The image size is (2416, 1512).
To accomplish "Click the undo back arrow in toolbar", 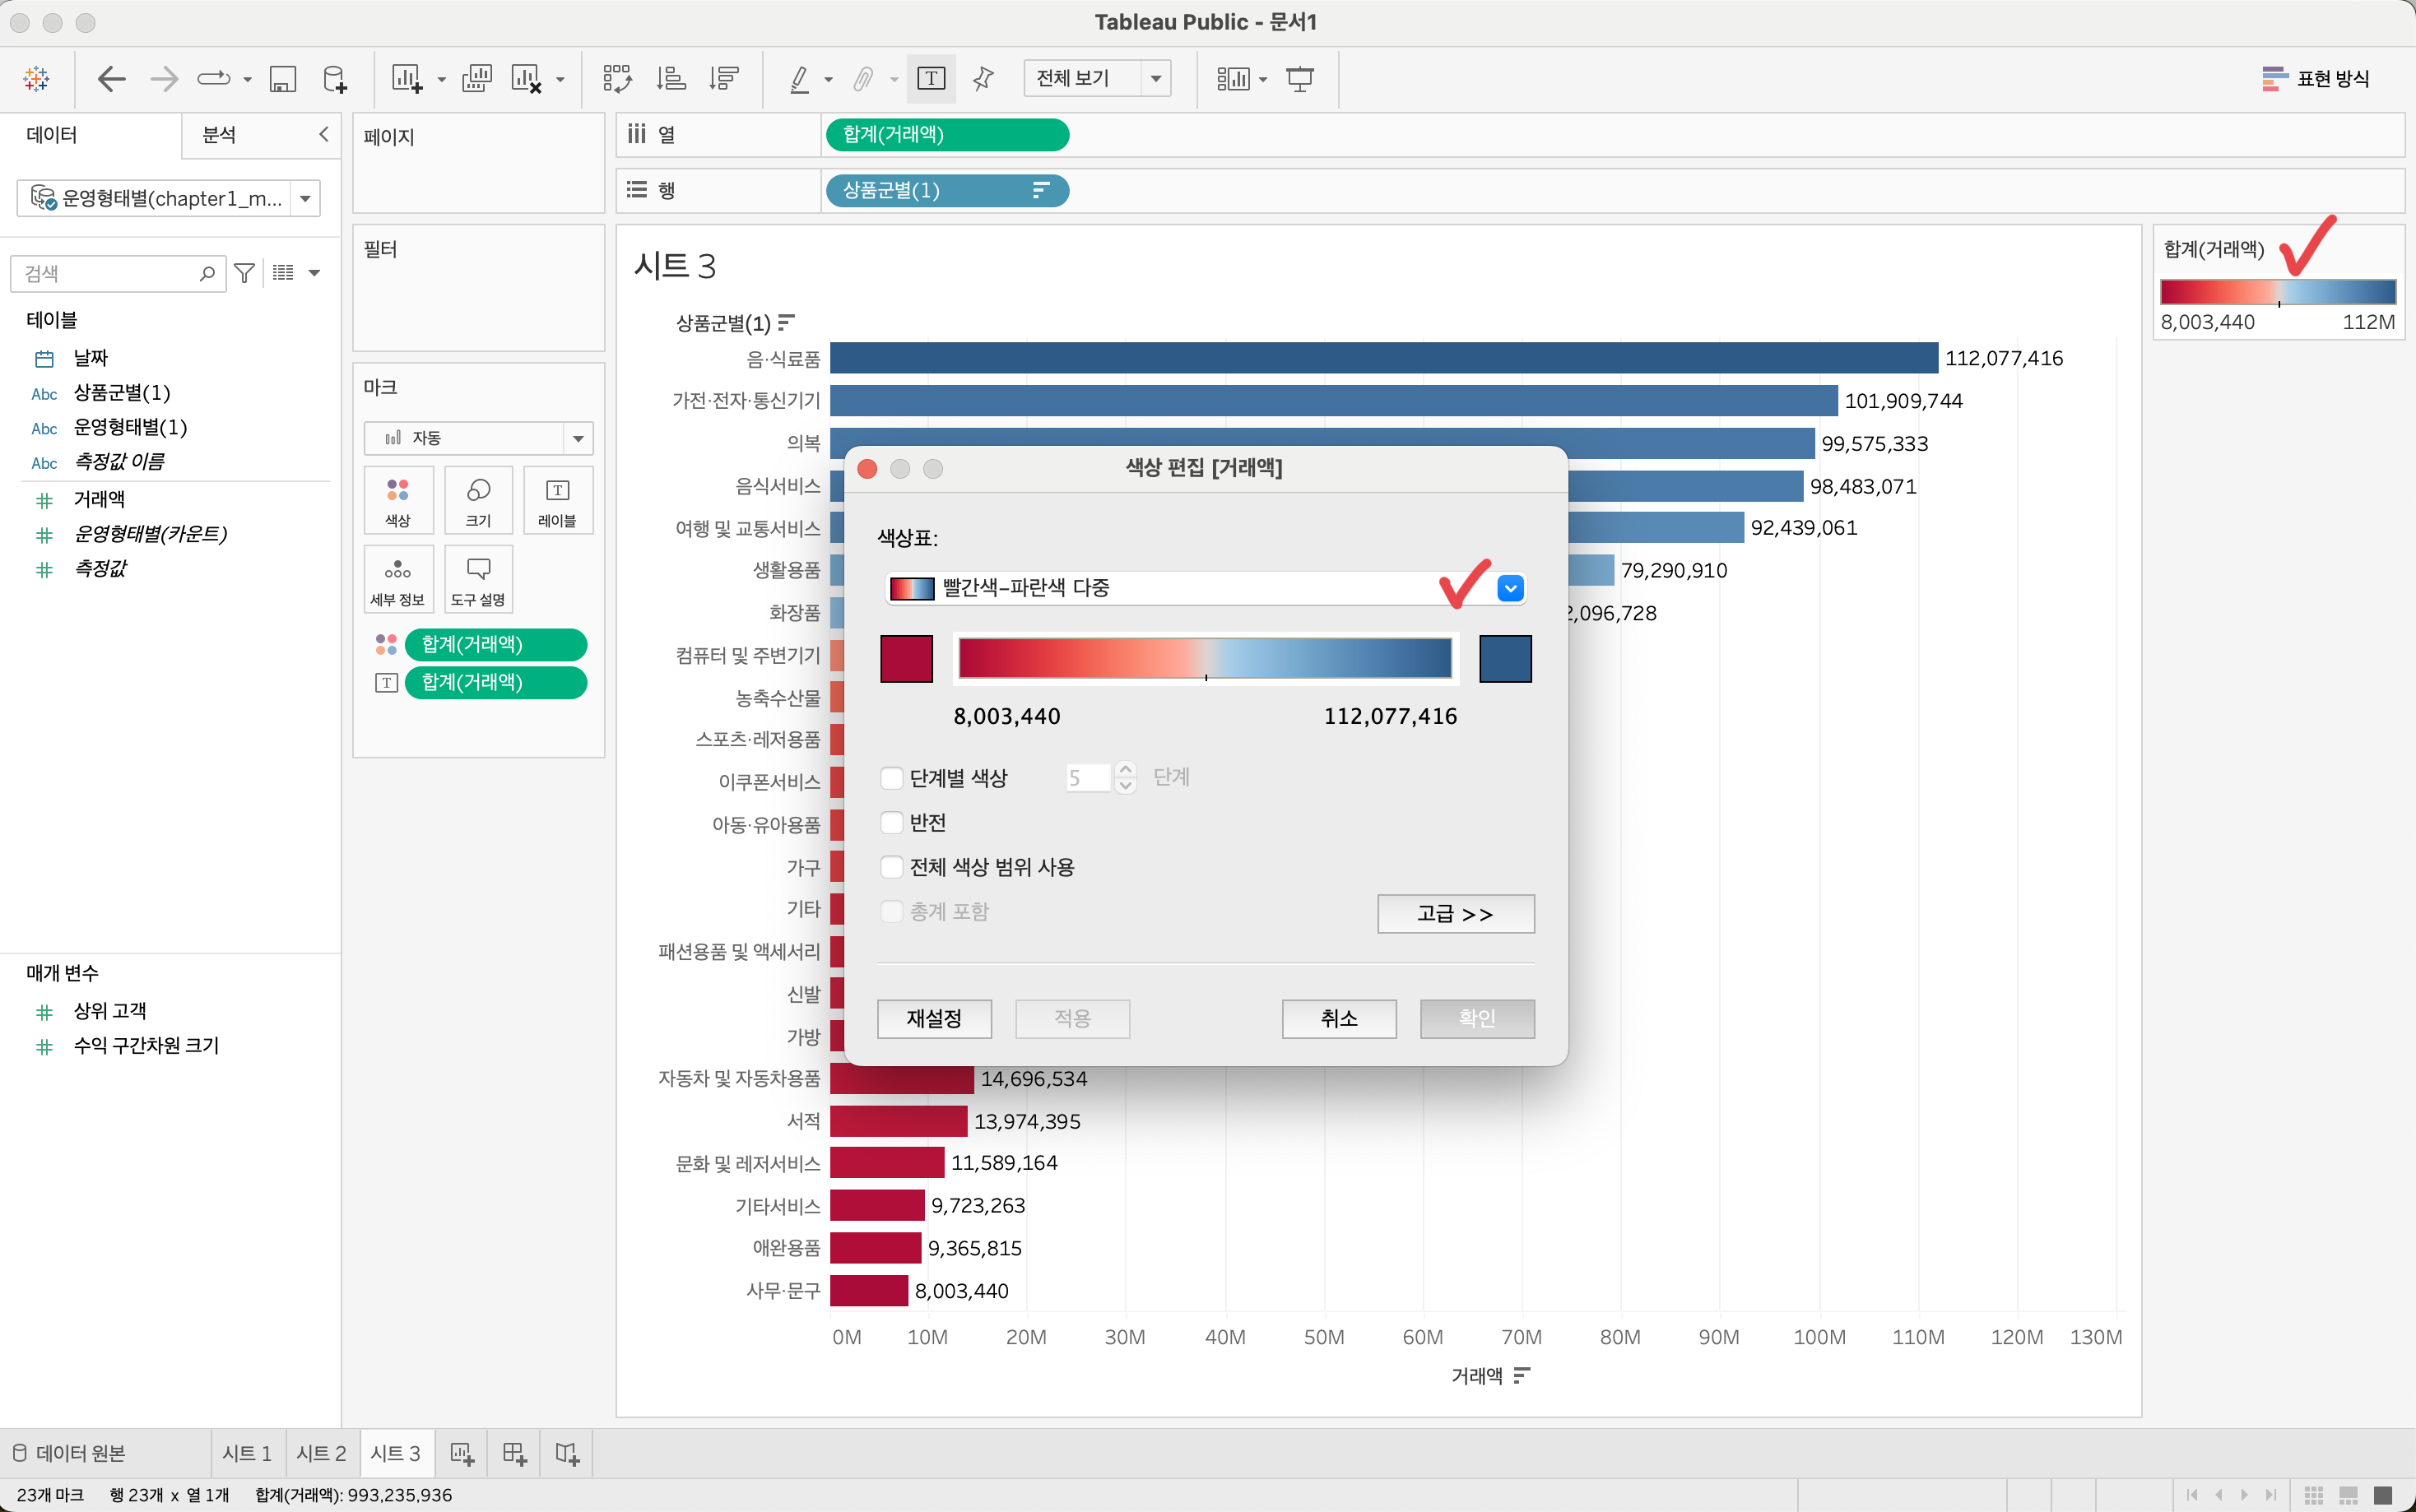I will pyautogui.click(x=111, y=79).
